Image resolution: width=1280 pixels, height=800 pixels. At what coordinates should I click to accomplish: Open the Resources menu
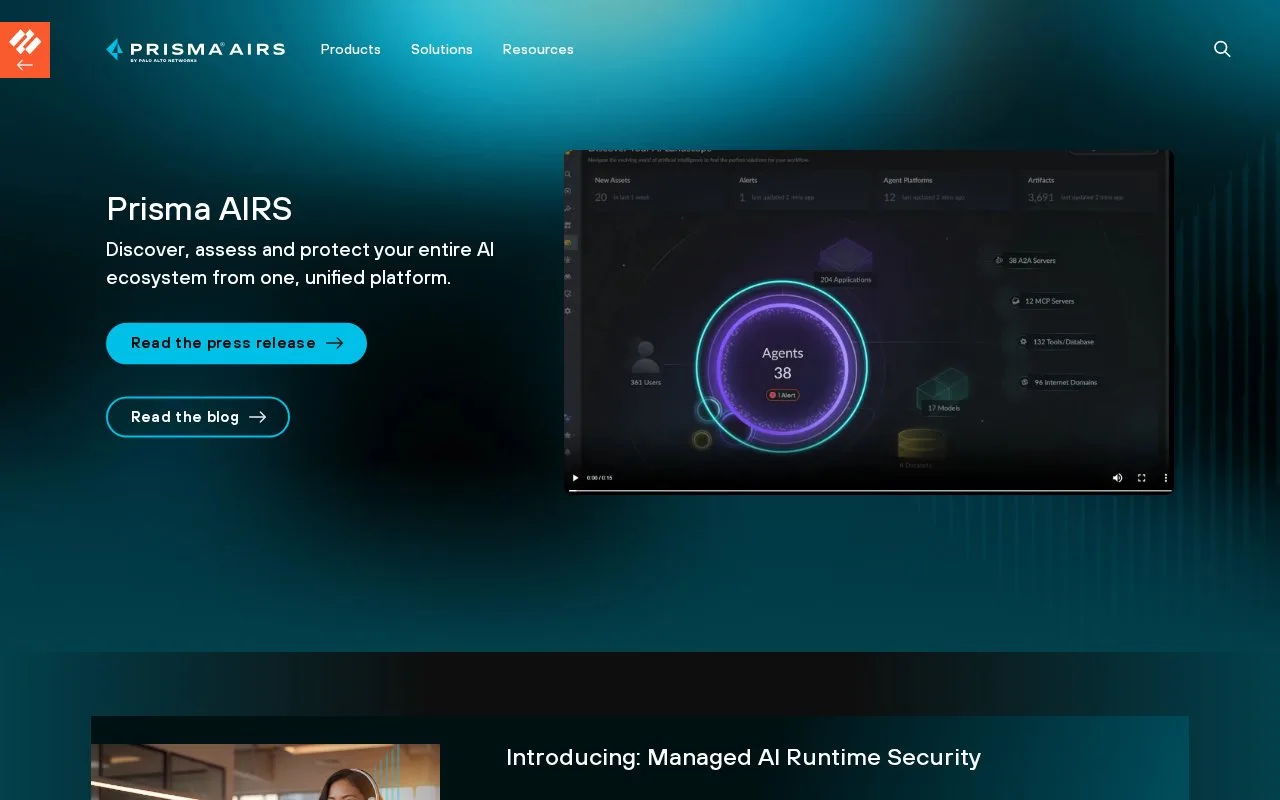[538, 49]
